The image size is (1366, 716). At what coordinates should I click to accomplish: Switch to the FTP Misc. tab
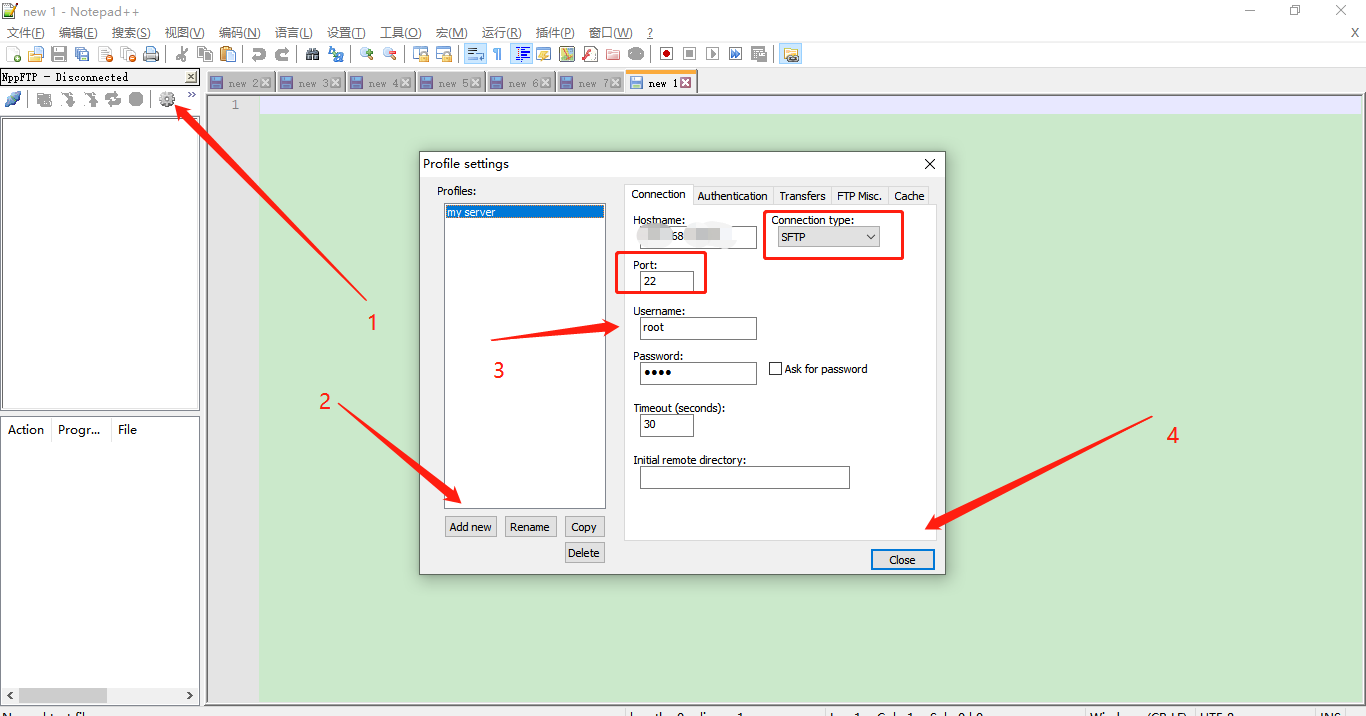(860, 196)
